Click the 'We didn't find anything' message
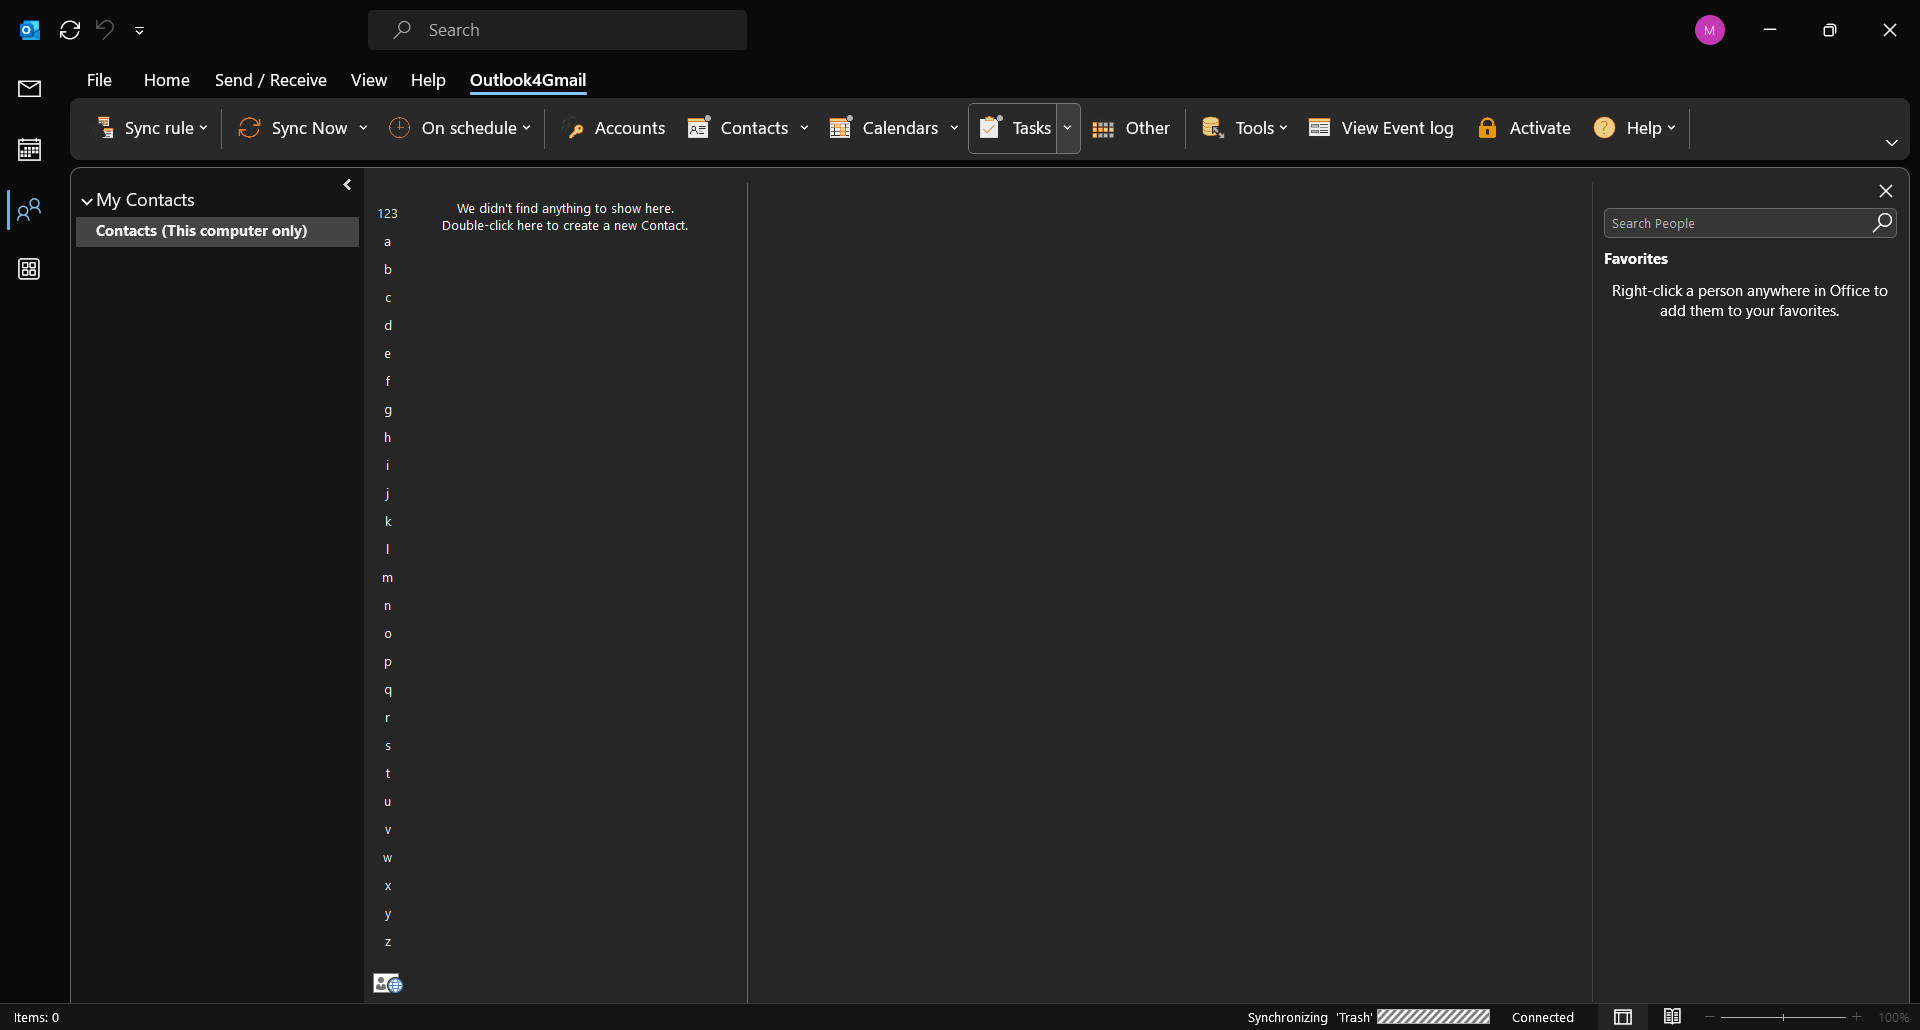 click(x=565, y=217)
